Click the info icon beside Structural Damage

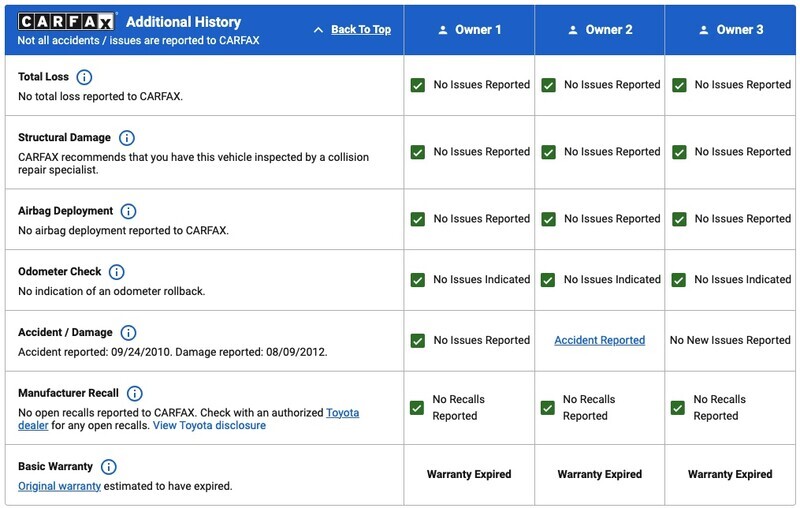pos(127,138)
